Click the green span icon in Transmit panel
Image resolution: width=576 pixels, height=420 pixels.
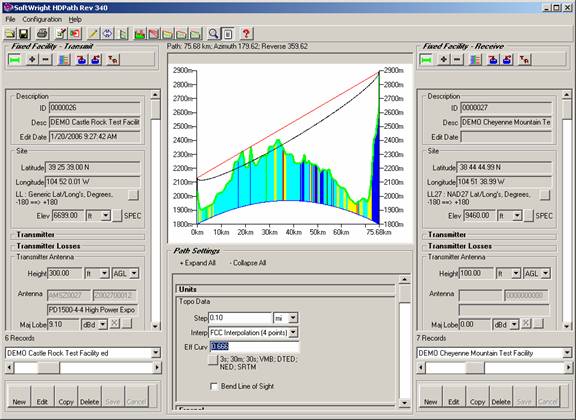tap(15, 60)
